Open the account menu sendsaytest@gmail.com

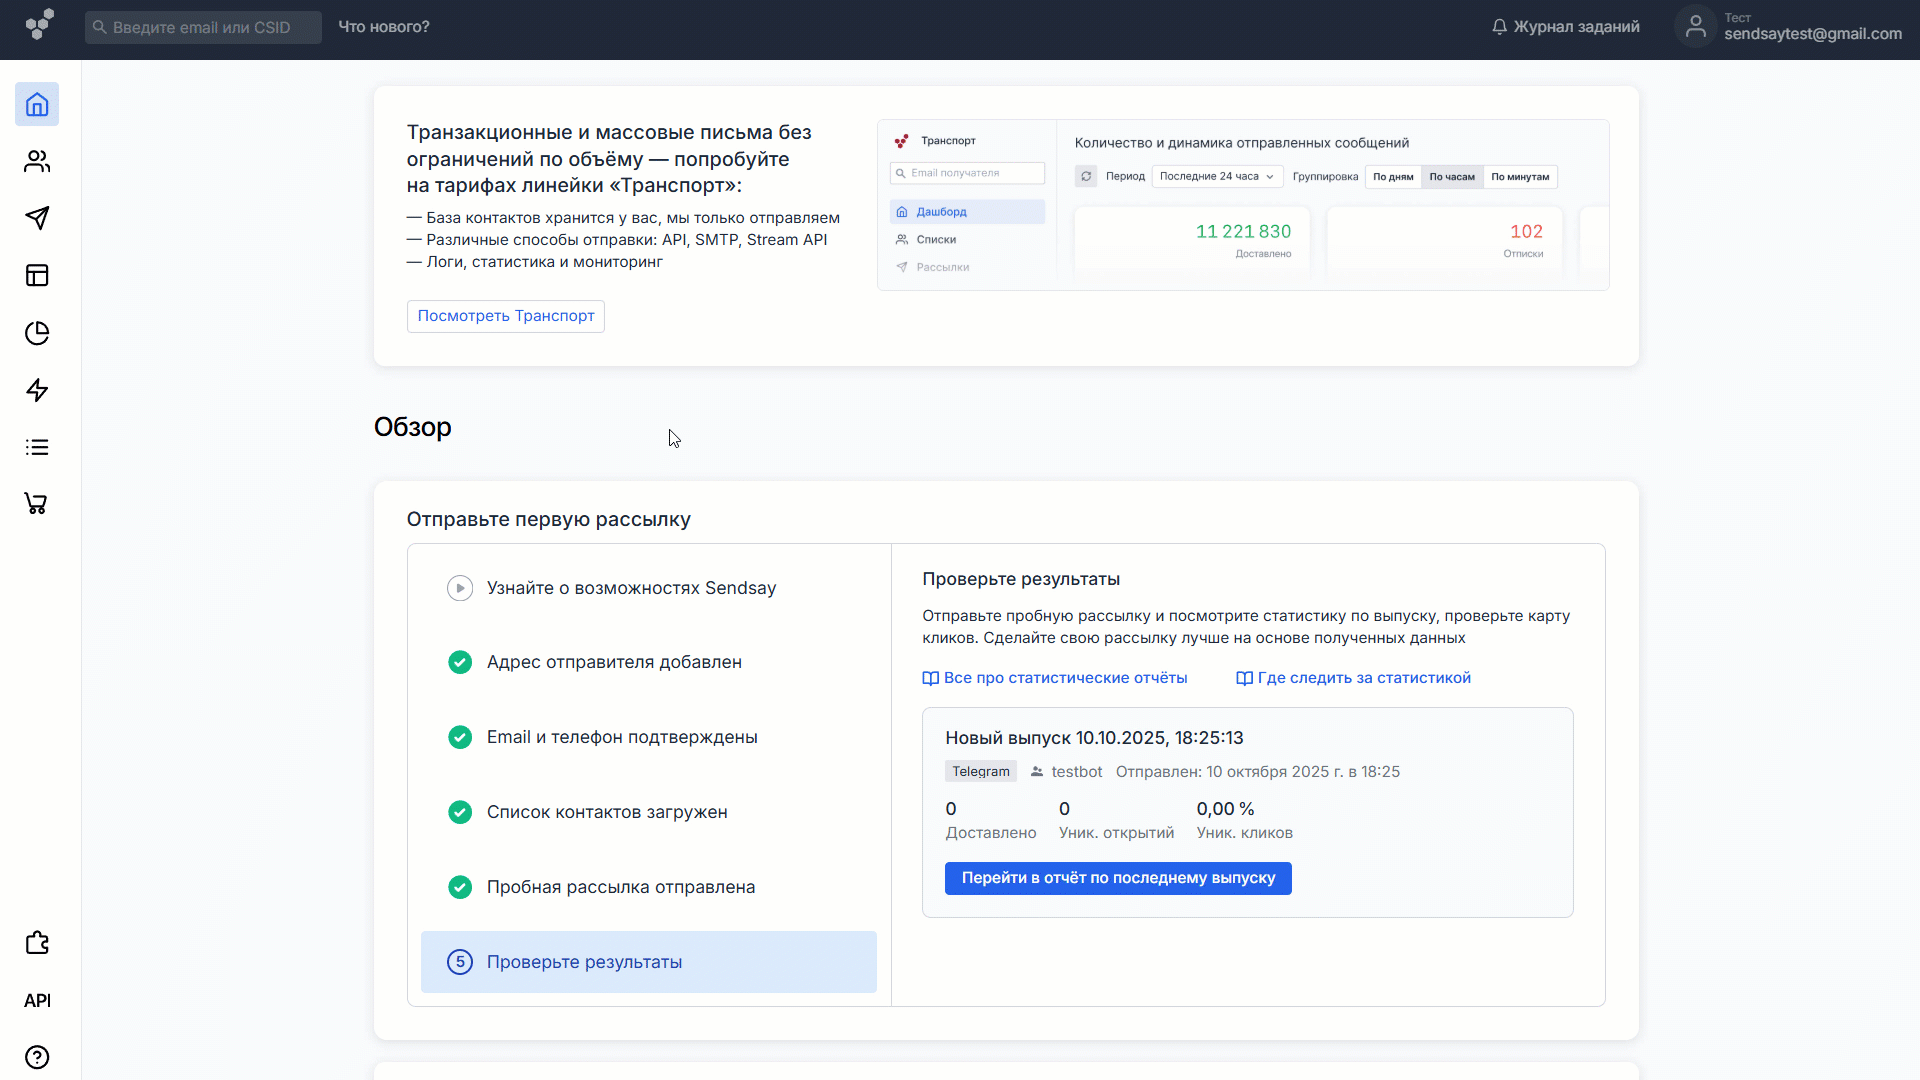pyautogui.click(x=1790, y=27)
